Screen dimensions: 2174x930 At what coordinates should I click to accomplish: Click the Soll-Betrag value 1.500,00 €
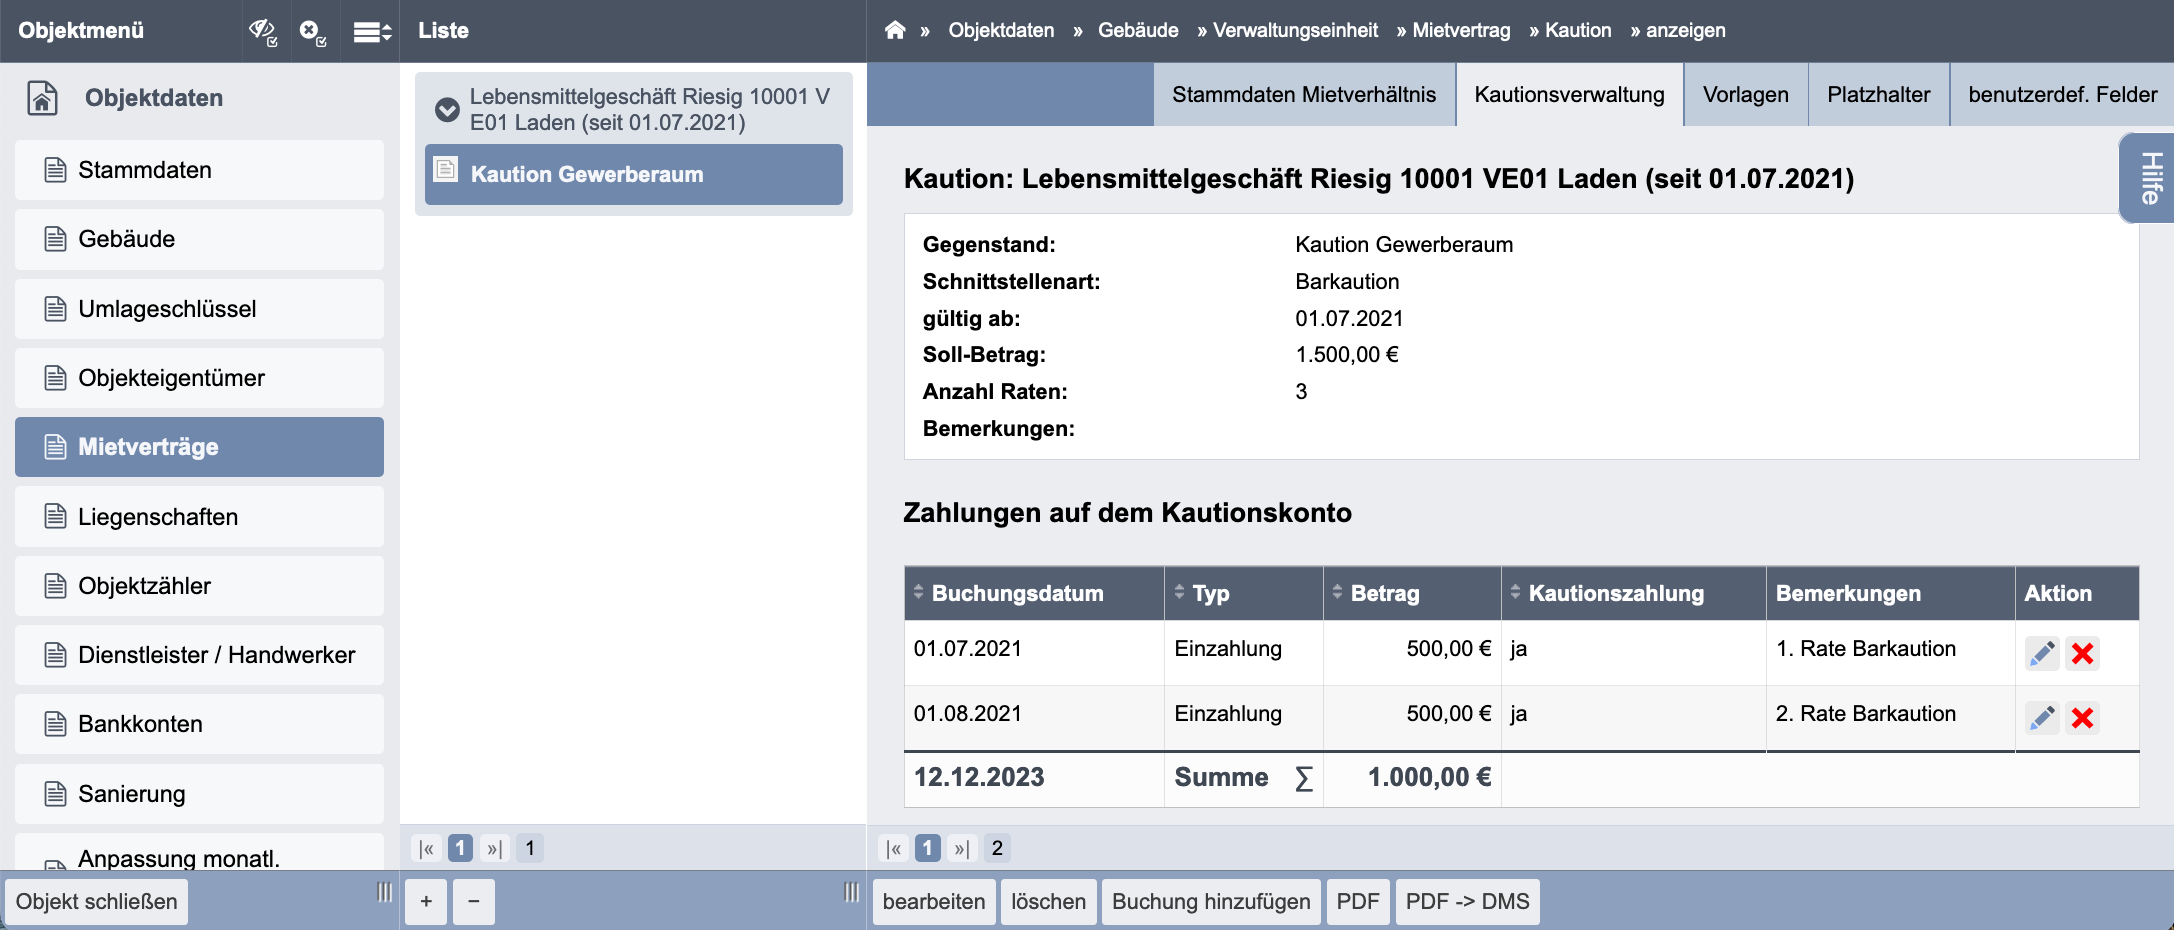[x=1347, y=355]
